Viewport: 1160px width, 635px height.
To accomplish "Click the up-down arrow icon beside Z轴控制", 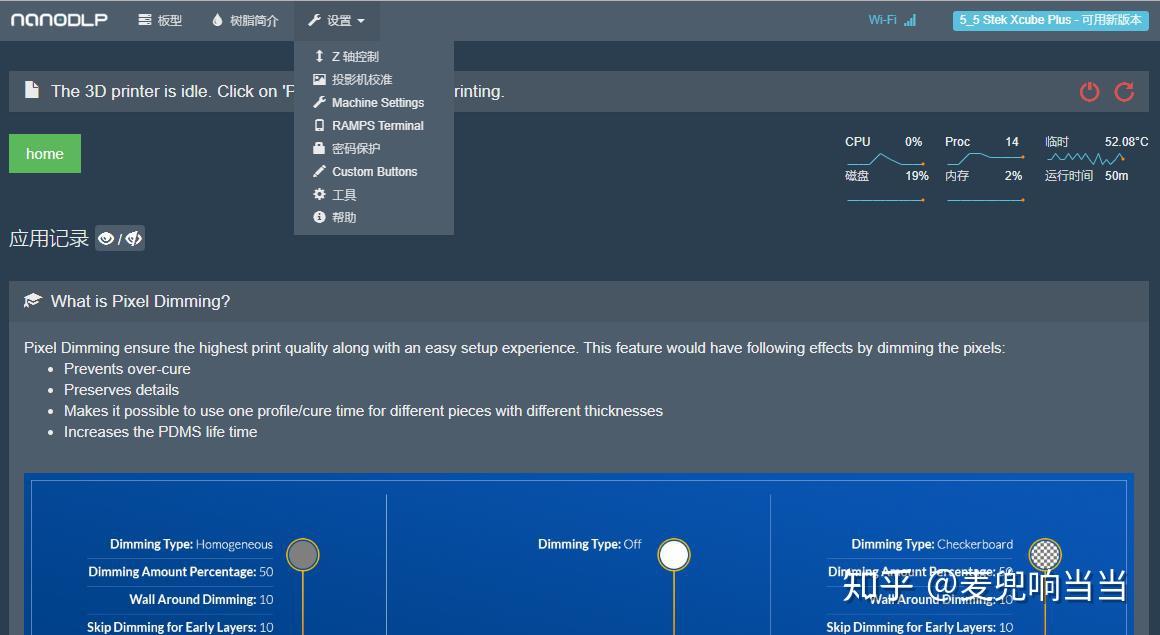I will (x=319, y=56).
